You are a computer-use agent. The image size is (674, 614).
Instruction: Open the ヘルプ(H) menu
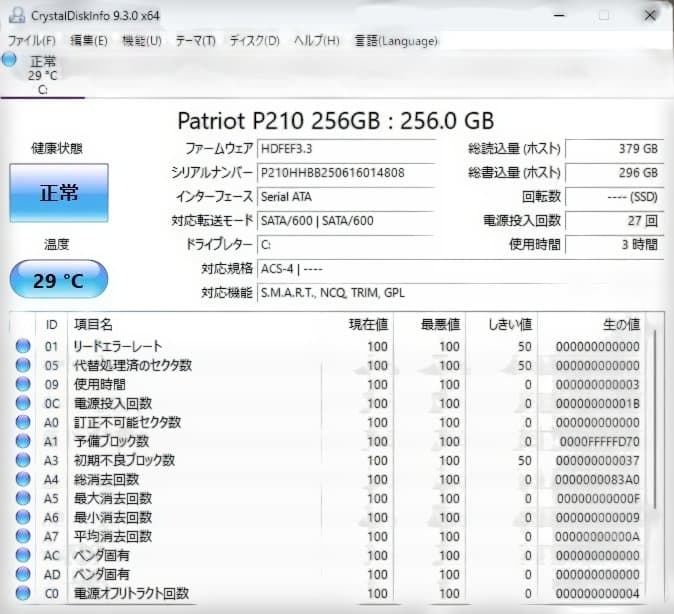click(x=317, y=41)
